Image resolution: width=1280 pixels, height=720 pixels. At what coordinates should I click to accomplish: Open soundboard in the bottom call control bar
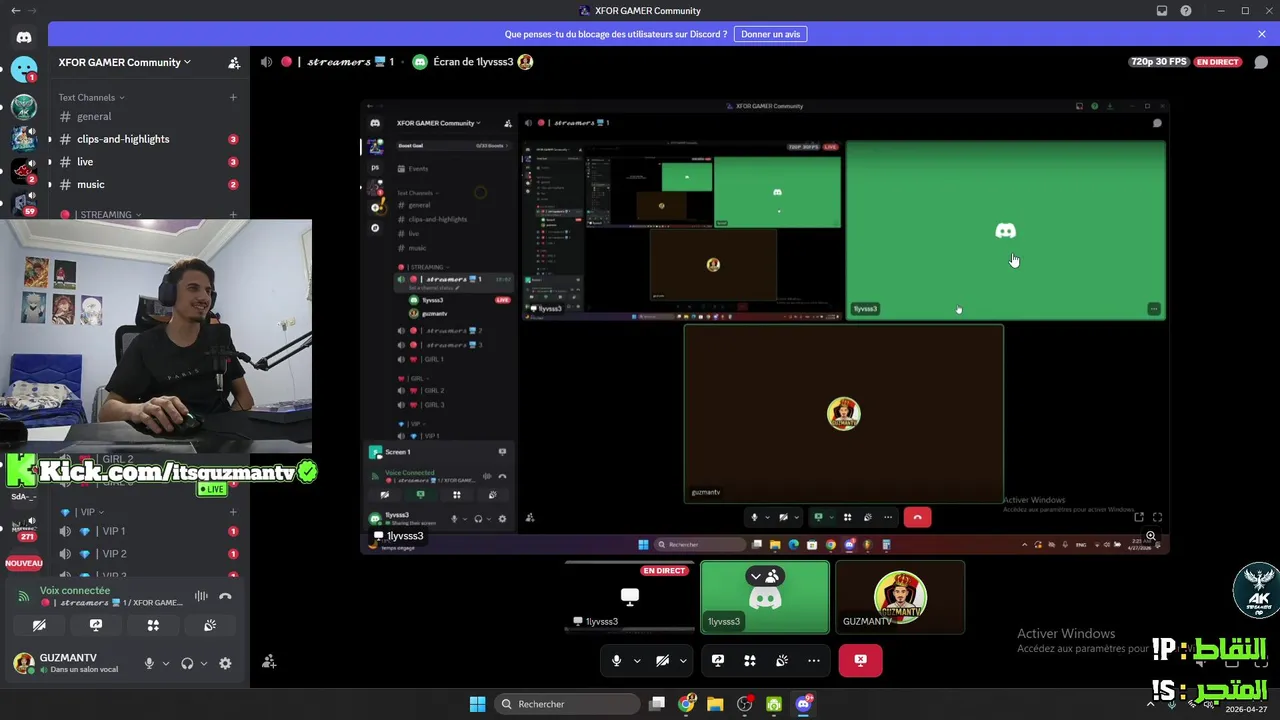(x=782, y=660)
